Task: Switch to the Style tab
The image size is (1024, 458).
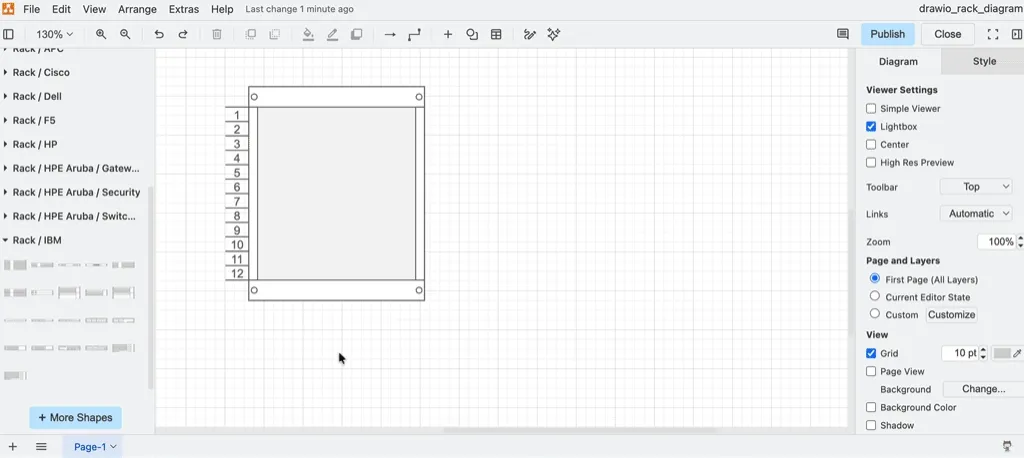Action: (x=984, y=61)
